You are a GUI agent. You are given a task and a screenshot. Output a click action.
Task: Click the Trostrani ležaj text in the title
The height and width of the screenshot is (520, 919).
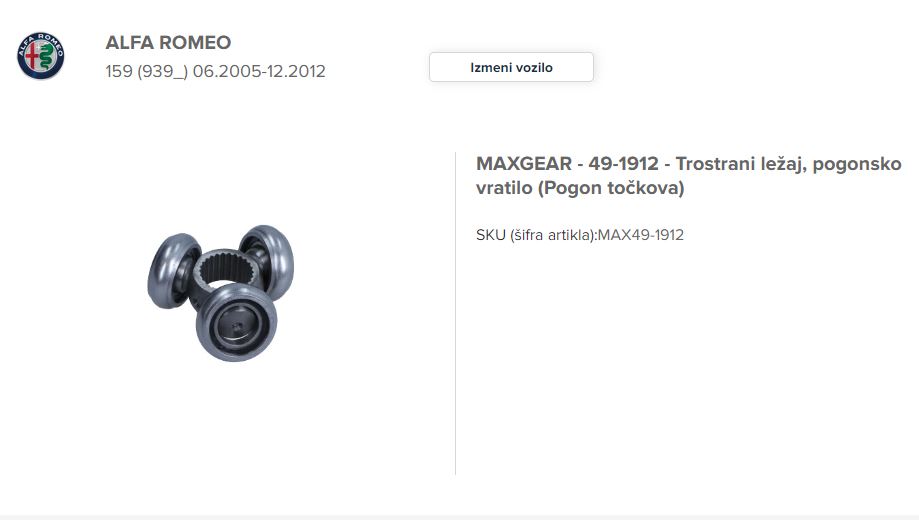coord(741,164)
